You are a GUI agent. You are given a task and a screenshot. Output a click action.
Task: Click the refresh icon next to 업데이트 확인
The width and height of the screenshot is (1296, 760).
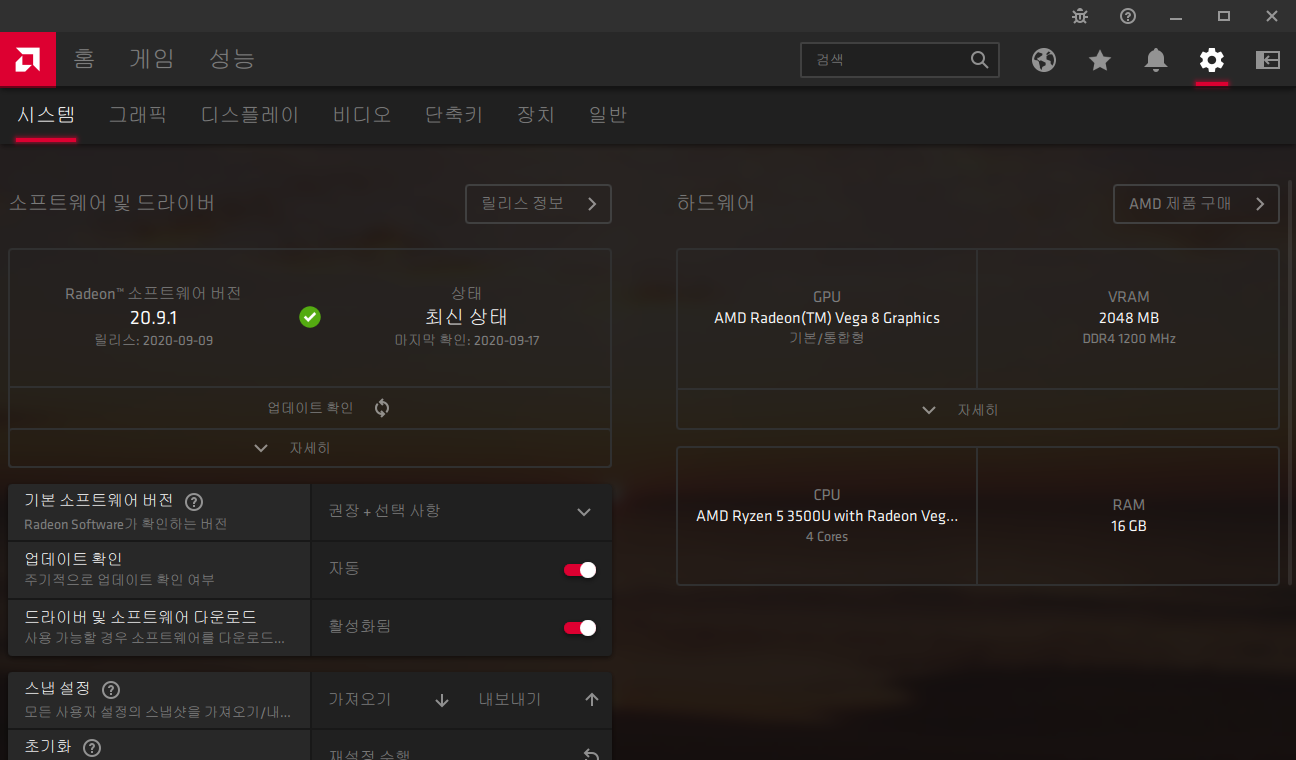point(382,408)
